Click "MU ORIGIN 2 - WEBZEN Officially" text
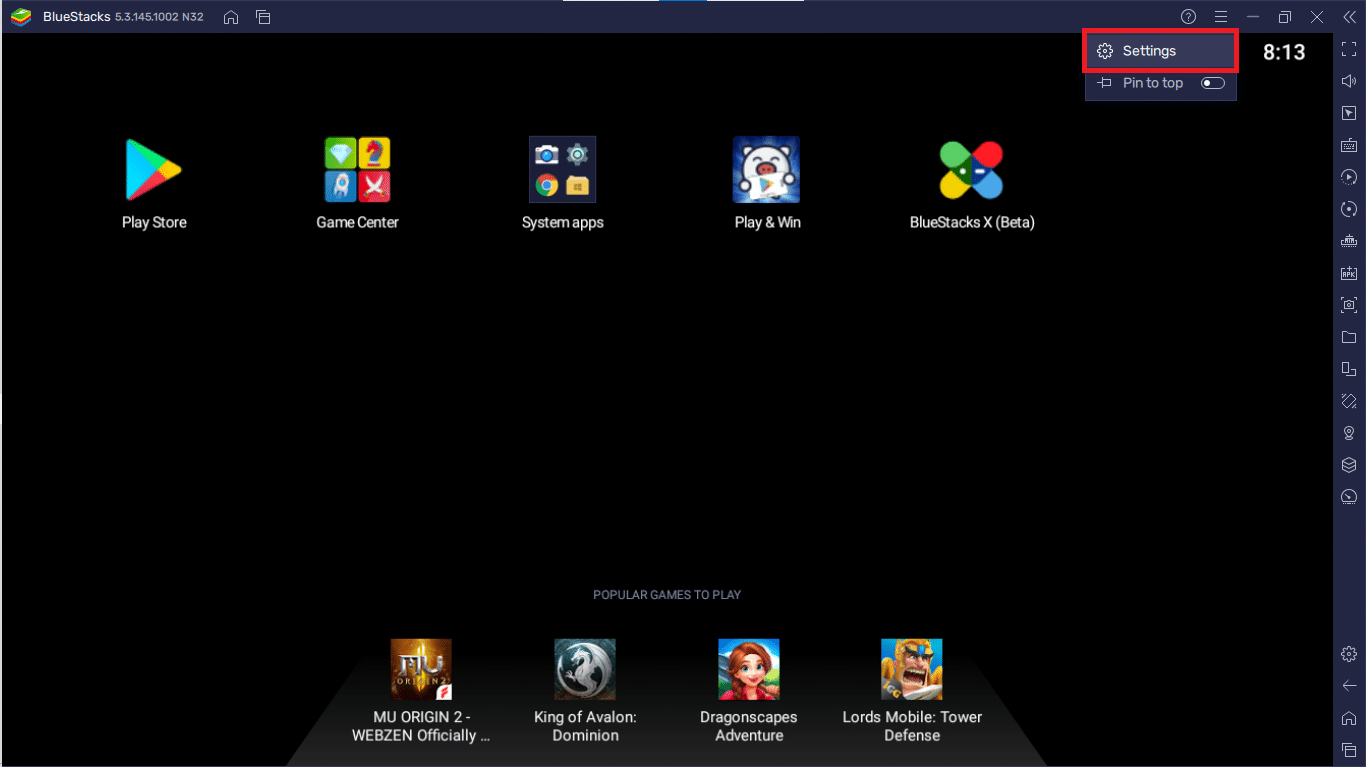1366x767 pixels. (x=421, y=726)
